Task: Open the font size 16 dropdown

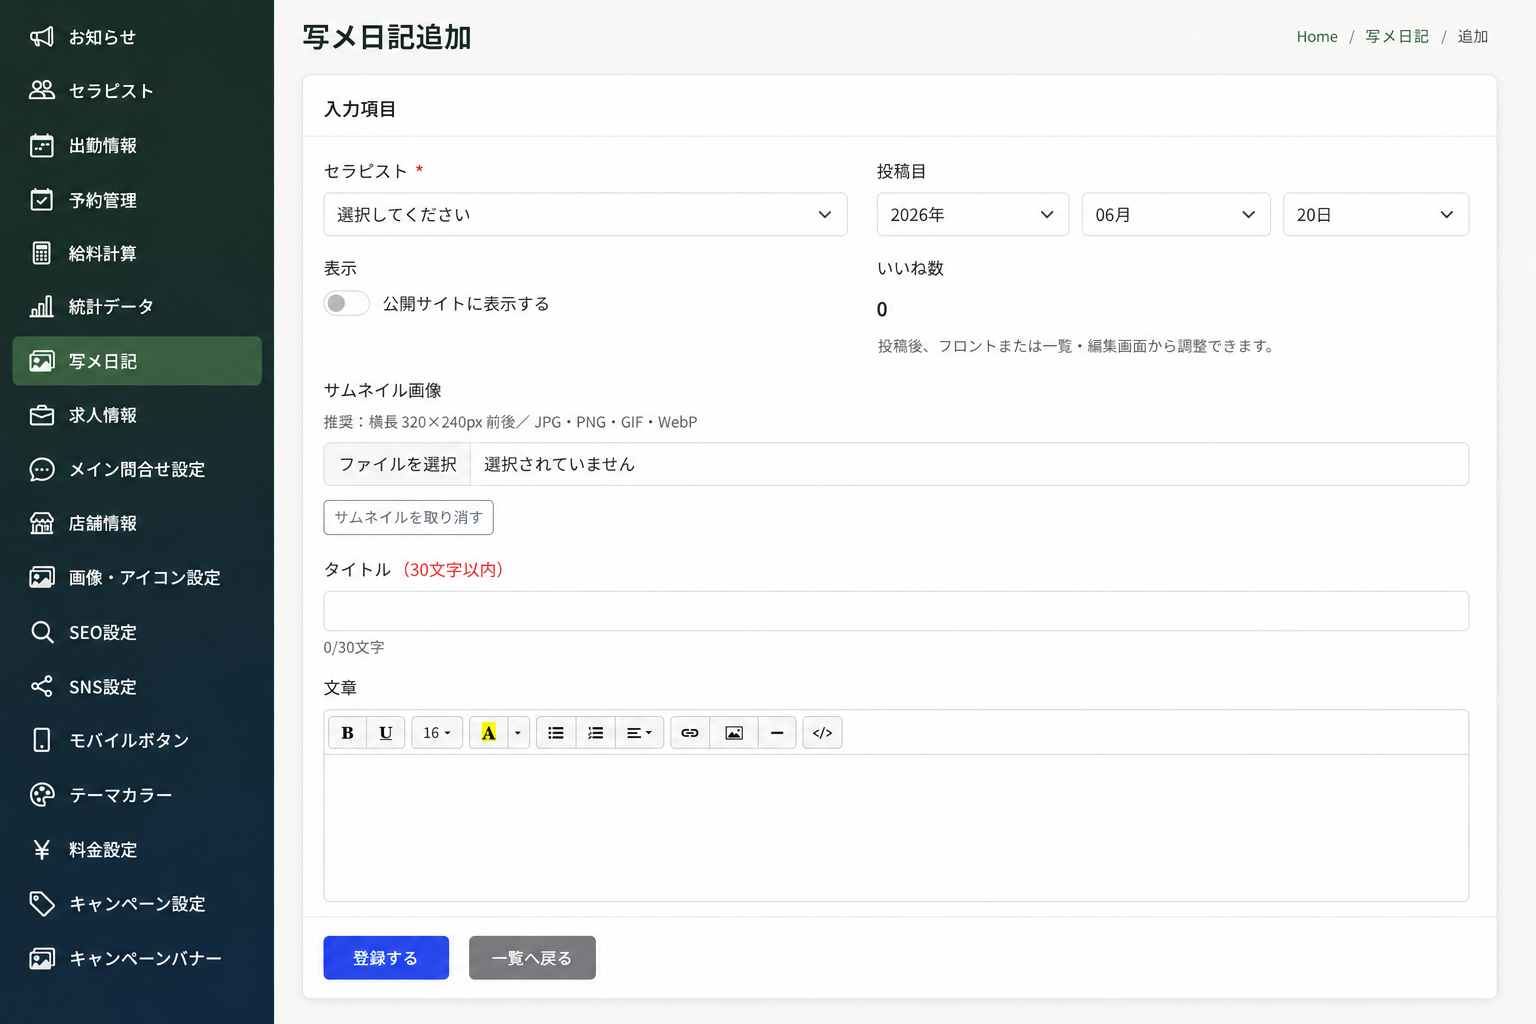Action: [437, 733]
